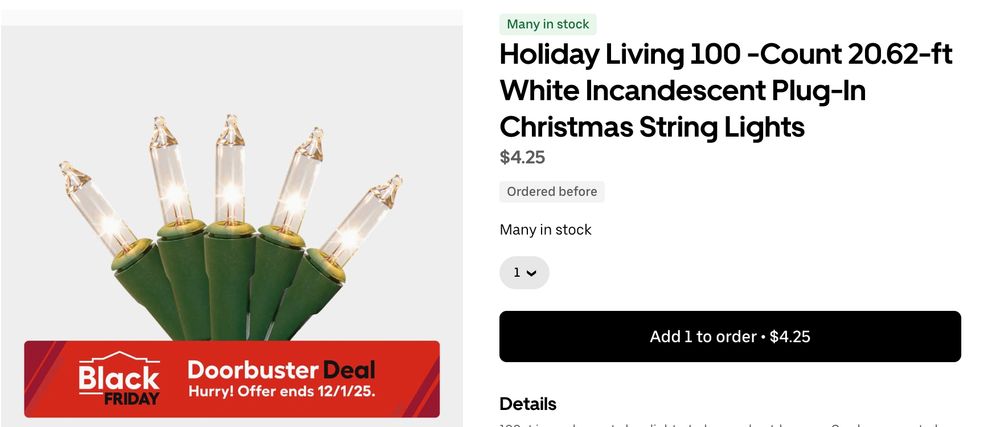Click the green socket base of center bulb

(230, 280)
